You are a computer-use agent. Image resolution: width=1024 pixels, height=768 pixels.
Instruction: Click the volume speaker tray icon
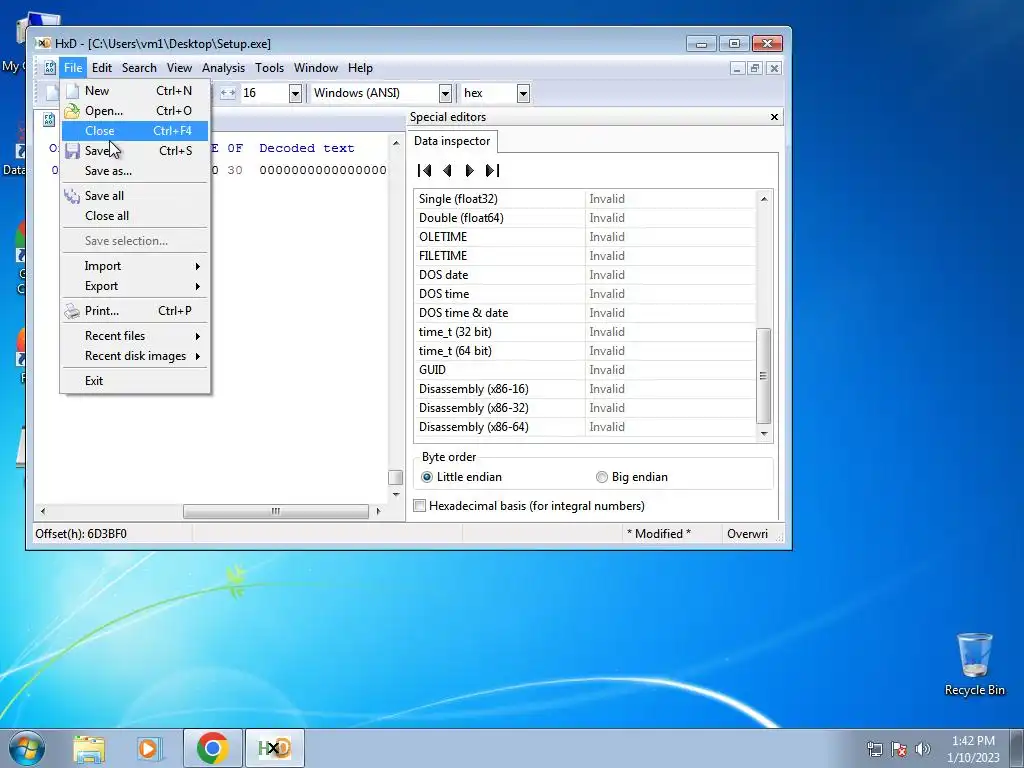click(923, 749)
